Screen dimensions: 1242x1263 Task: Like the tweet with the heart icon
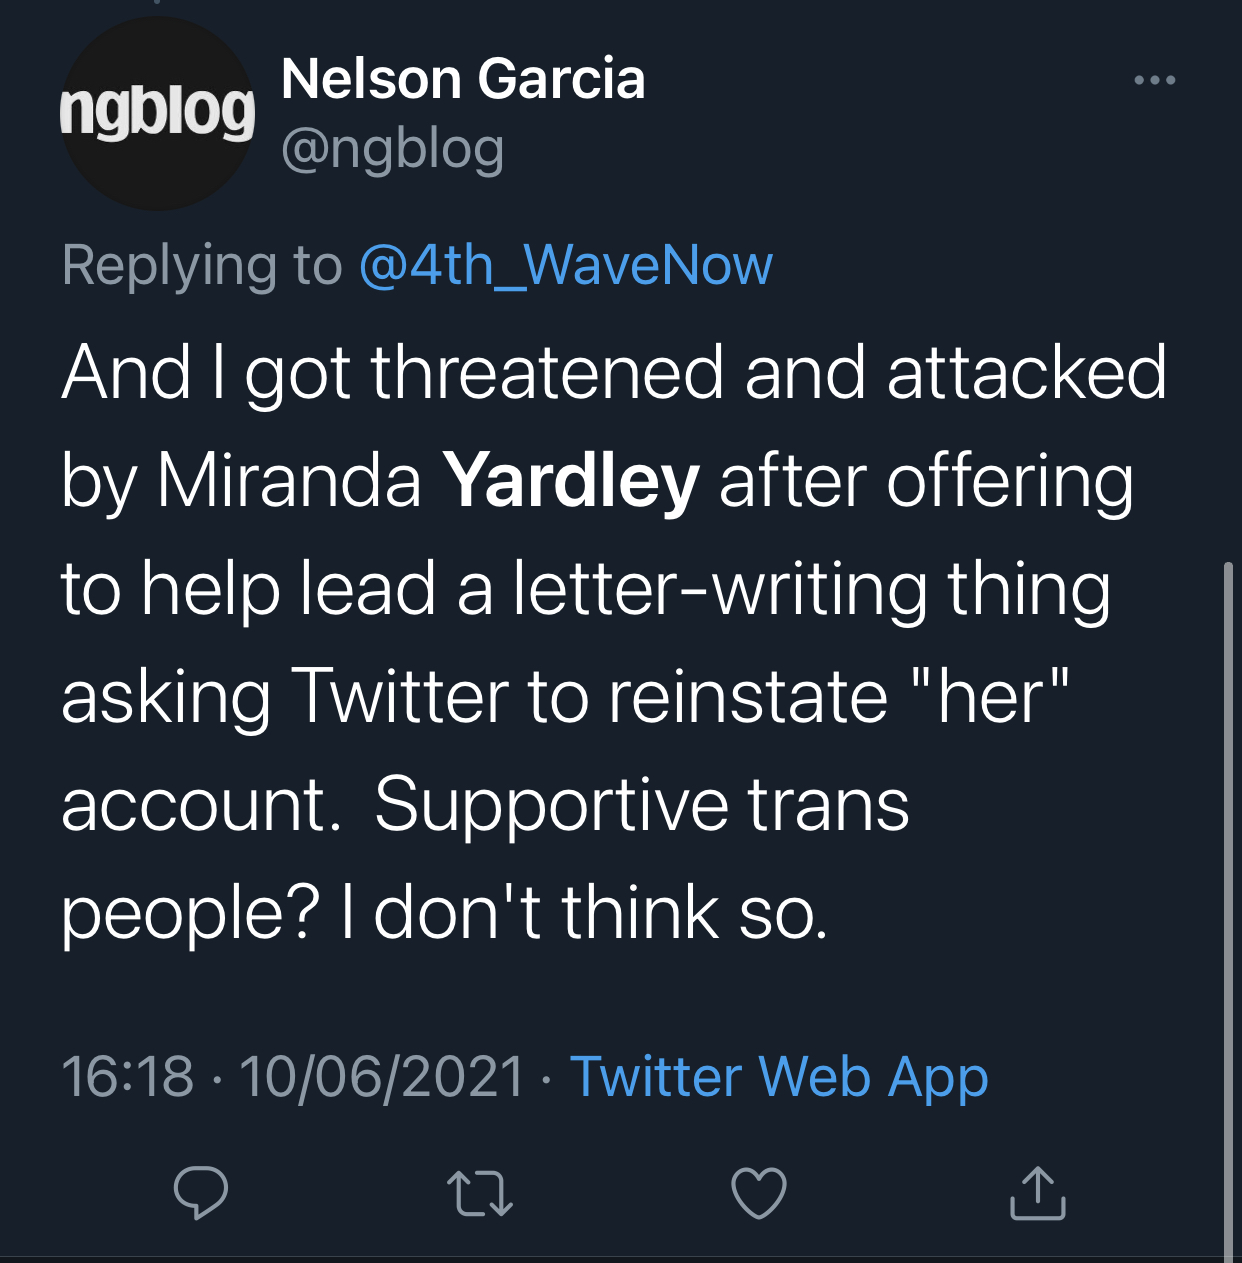click(x=759, y=1193)
